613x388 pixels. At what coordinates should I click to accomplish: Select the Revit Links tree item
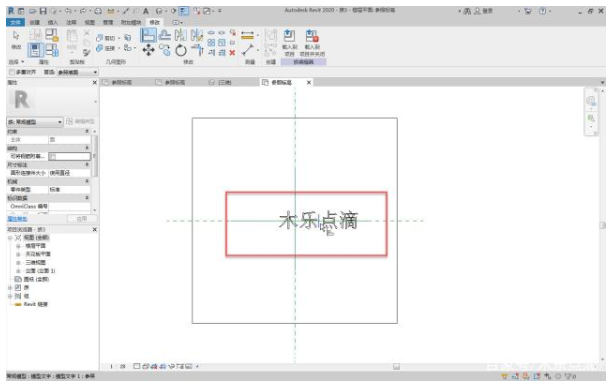[x=36, y=304]
